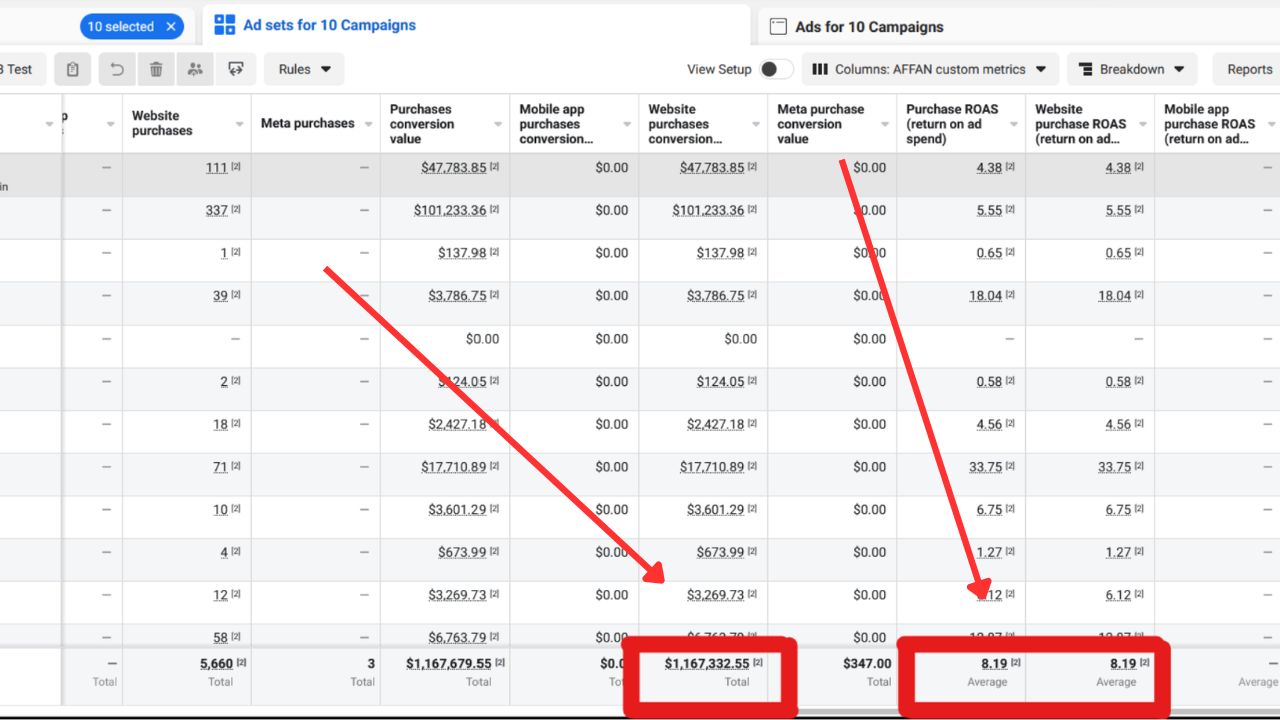
Task: Open Purchase ROAS column arrow menu
Action: [1014, 124]
